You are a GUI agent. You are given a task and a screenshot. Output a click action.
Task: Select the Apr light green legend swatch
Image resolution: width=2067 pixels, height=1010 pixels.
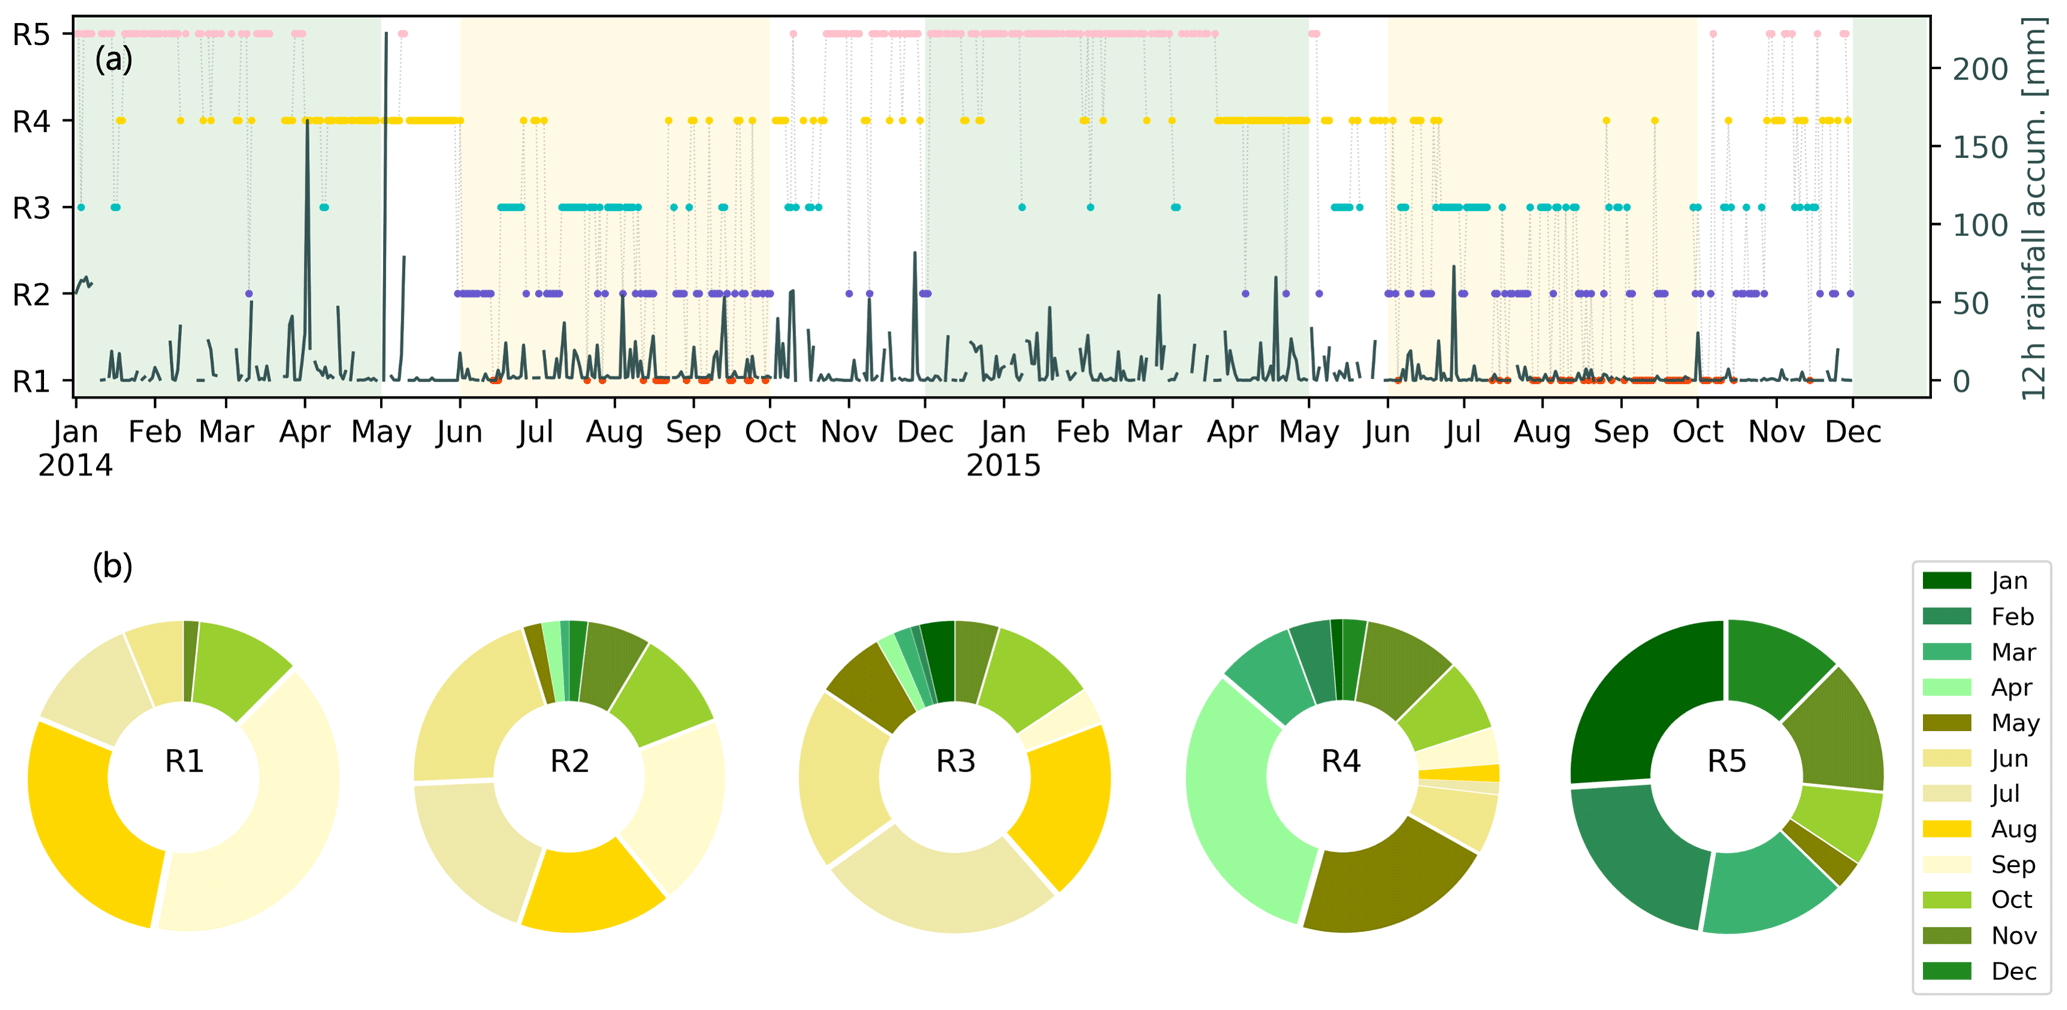[x=1946, y=688]
